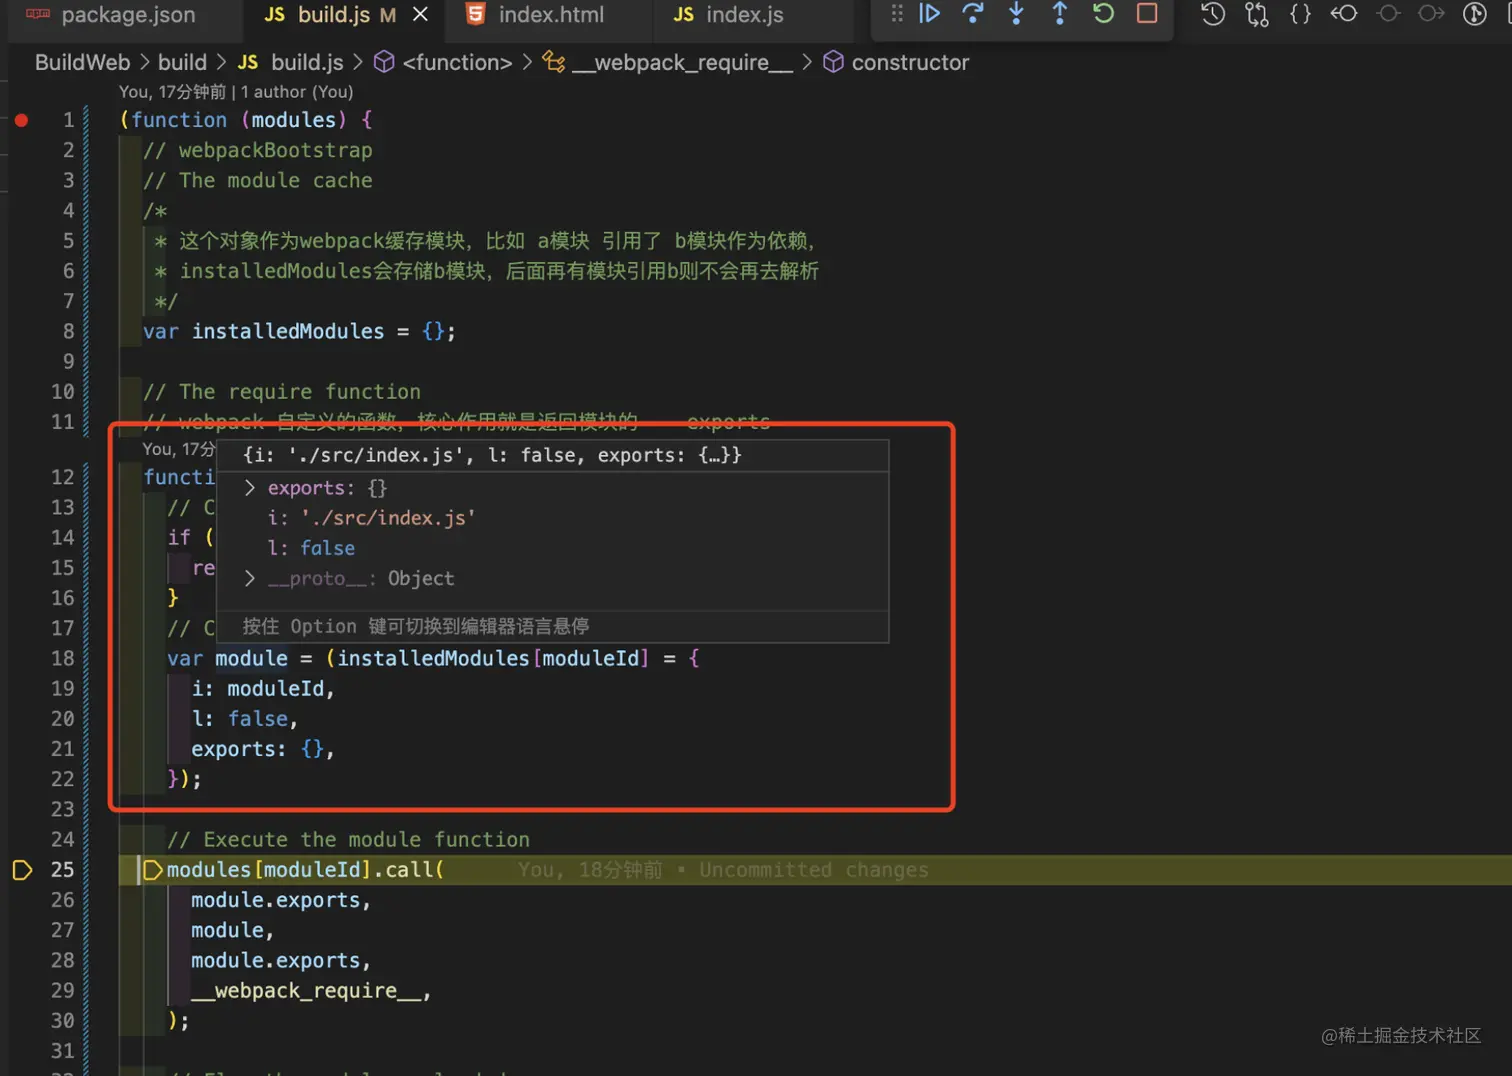Screen dimensions: 1512x1076
Task: Toggle the breakpoint on line 1
Action: [x=21, y=120]
